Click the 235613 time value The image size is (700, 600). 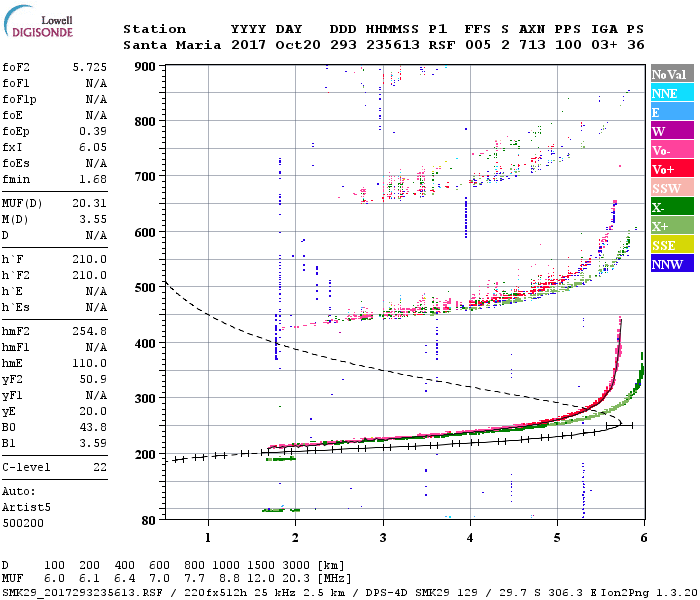point(392,45)
